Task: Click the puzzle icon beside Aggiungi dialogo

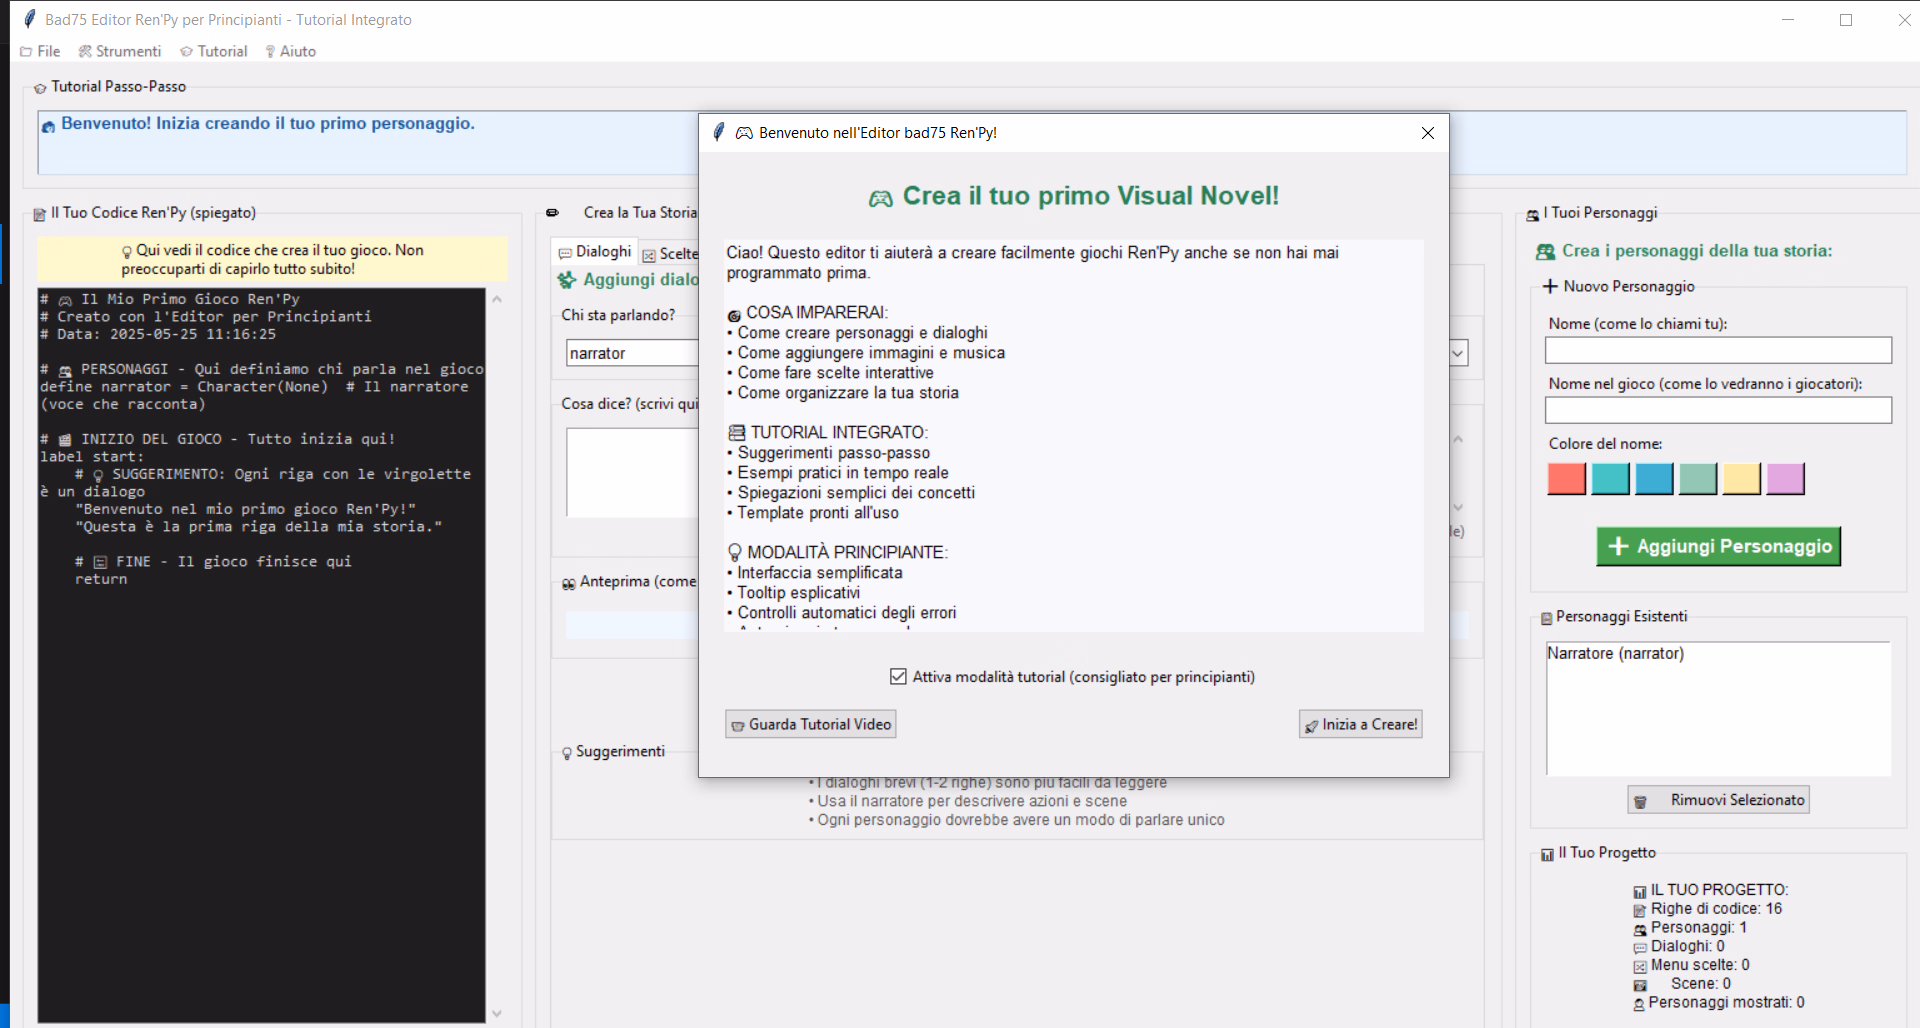Action: point(567,280)
